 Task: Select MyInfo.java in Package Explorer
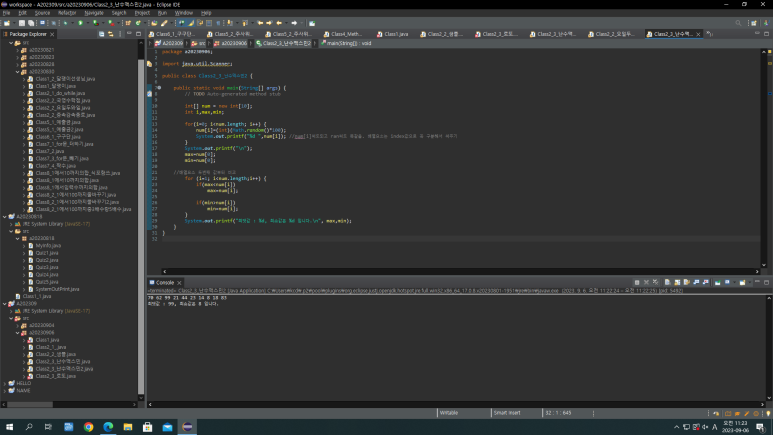[x=48, y=246]
